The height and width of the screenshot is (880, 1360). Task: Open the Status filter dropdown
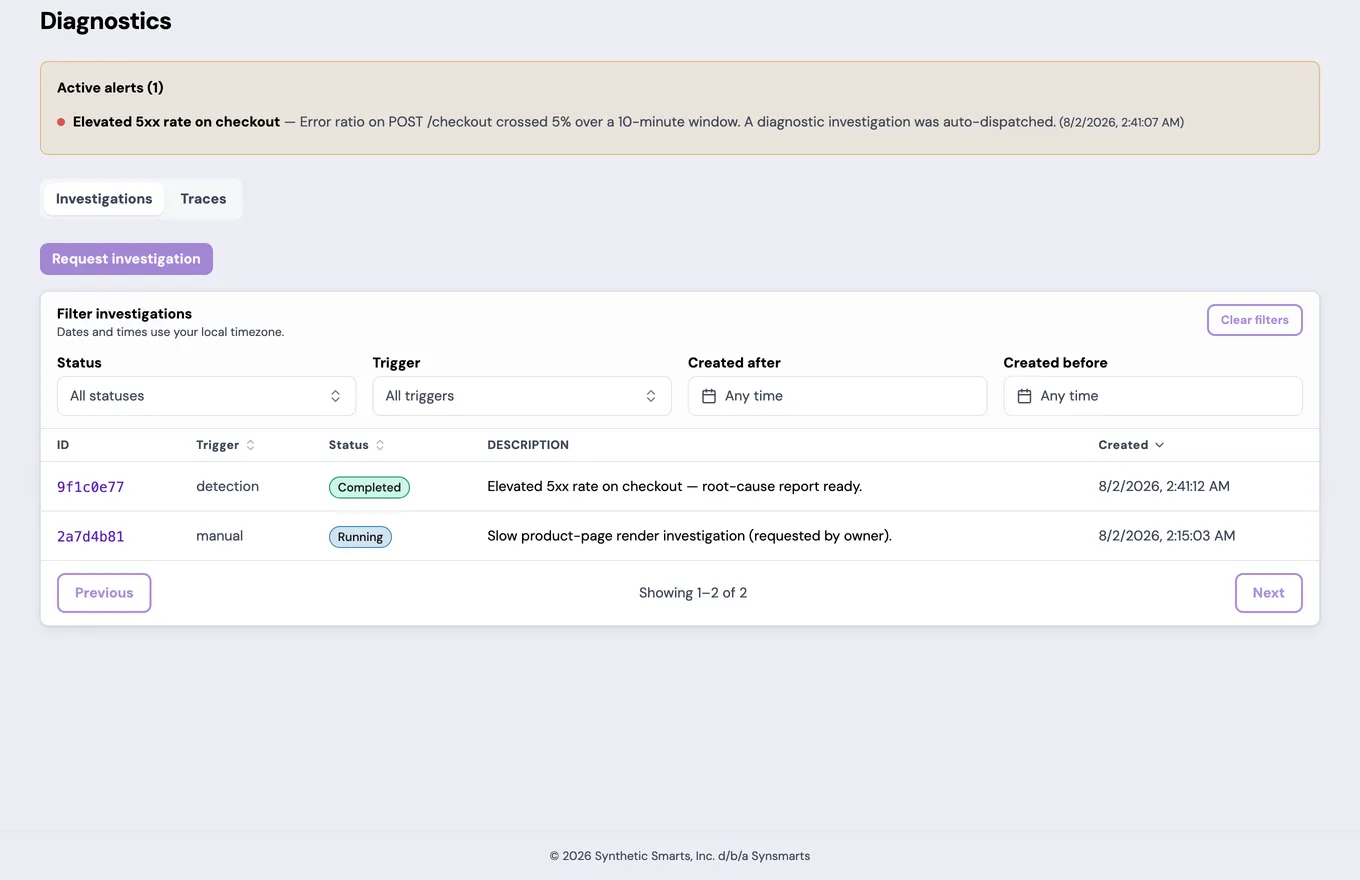[206, 396]
